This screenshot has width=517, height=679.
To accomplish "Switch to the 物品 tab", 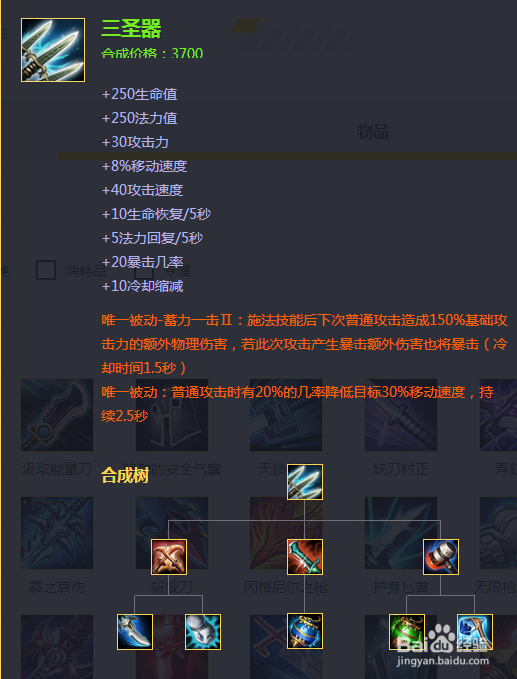I will coord(373,132).
